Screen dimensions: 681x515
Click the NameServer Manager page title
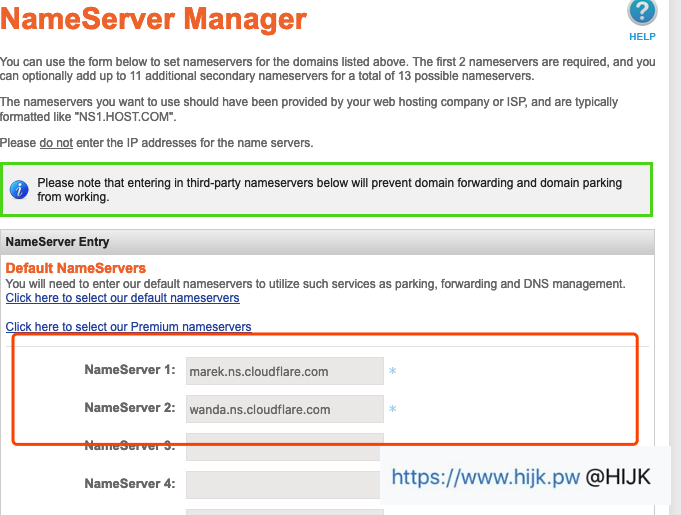tap(154, 19)
